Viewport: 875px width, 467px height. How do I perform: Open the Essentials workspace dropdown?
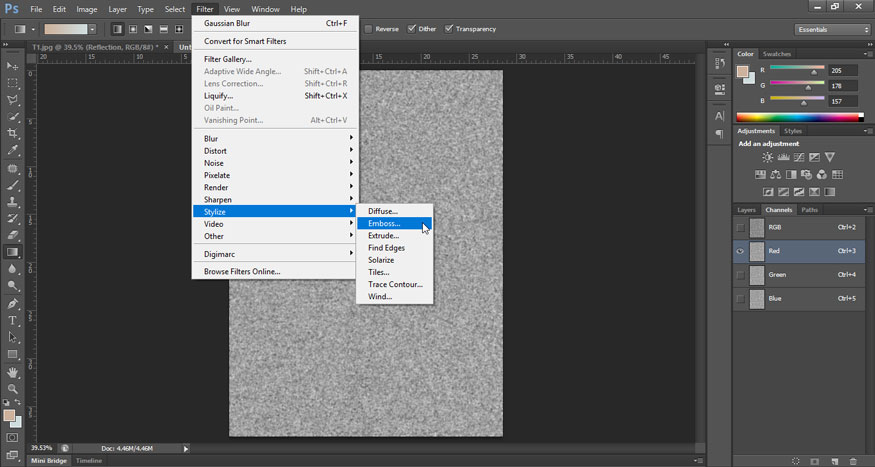(x=833, y=29)
